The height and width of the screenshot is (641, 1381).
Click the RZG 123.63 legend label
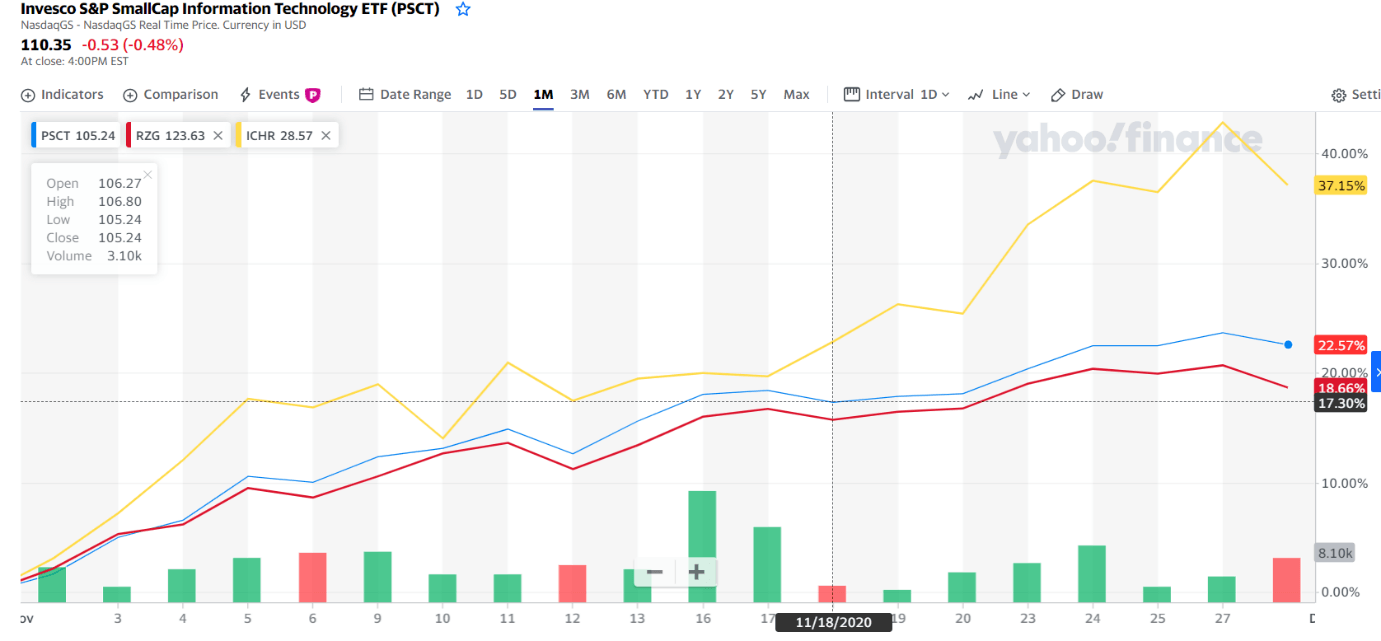(x=170, y=135)
